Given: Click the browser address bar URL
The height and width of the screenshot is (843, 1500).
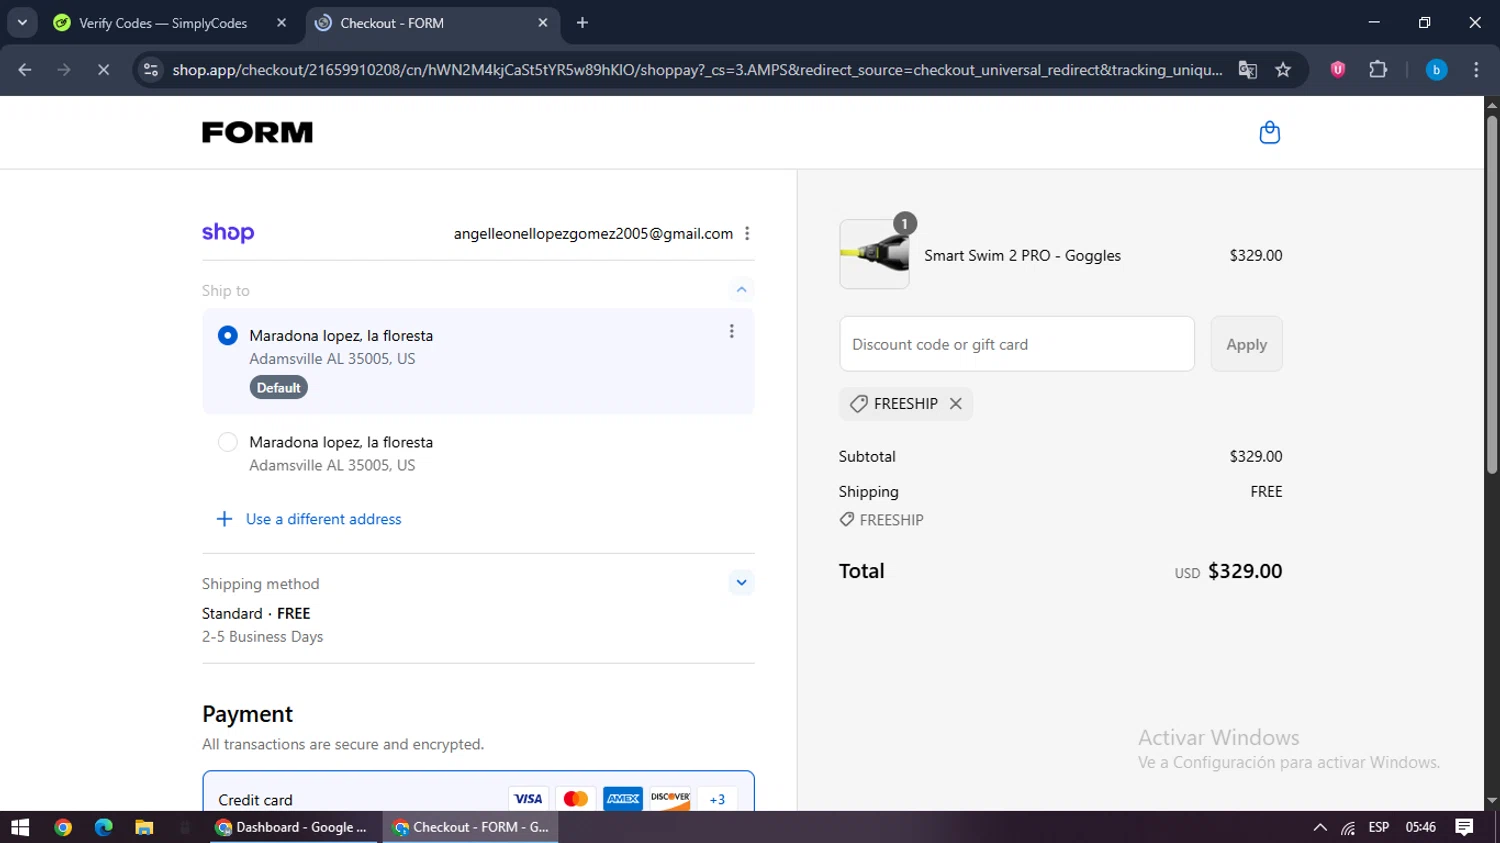Looking at the screenshot, I should point(697,70).
